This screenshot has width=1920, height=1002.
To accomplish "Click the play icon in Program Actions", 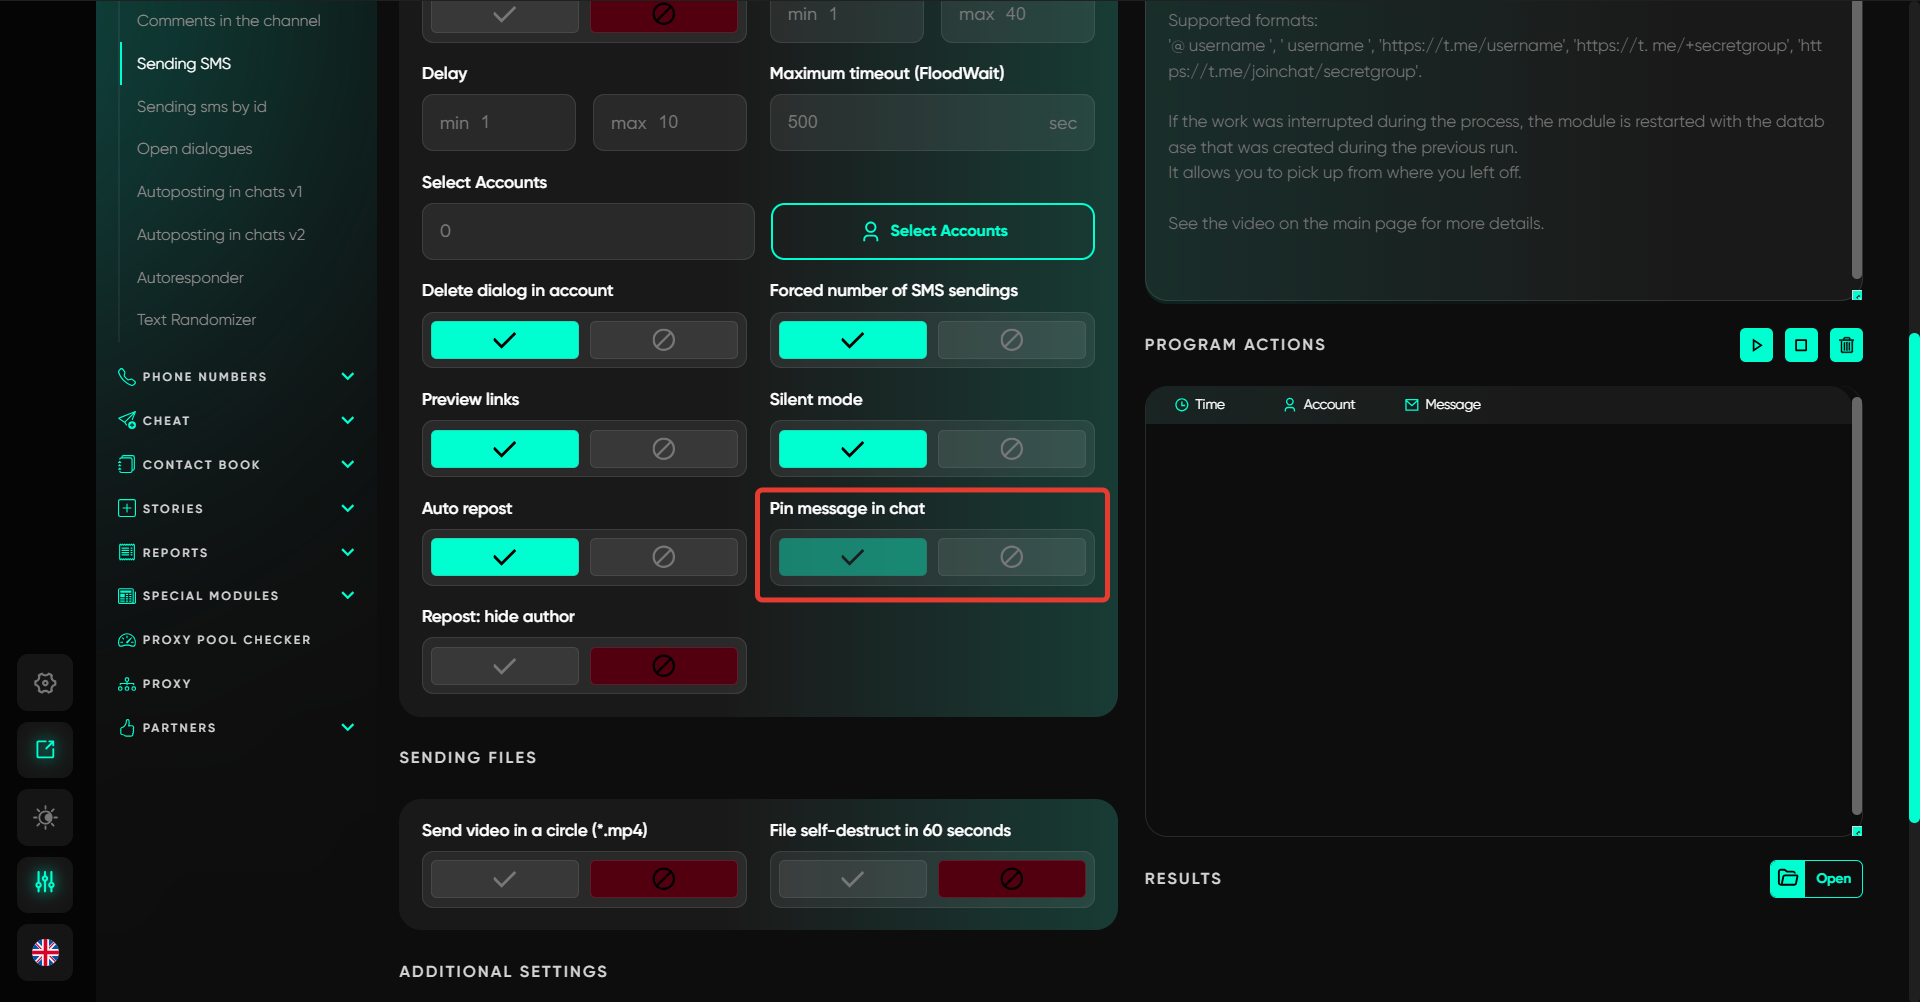I will [1756, 345].
